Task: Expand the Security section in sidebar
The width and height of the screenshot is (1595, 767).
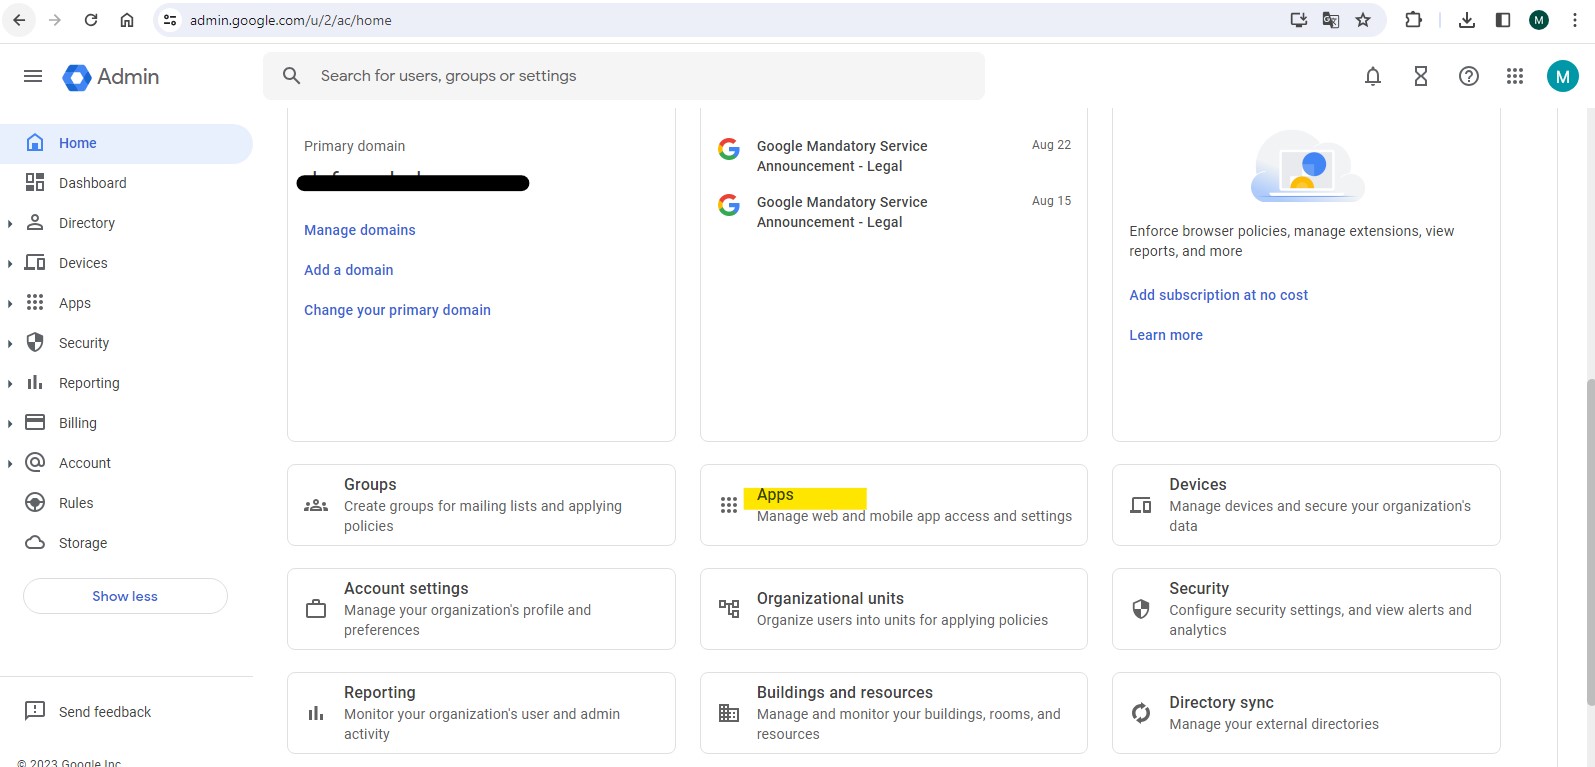Action: (10, 343)
